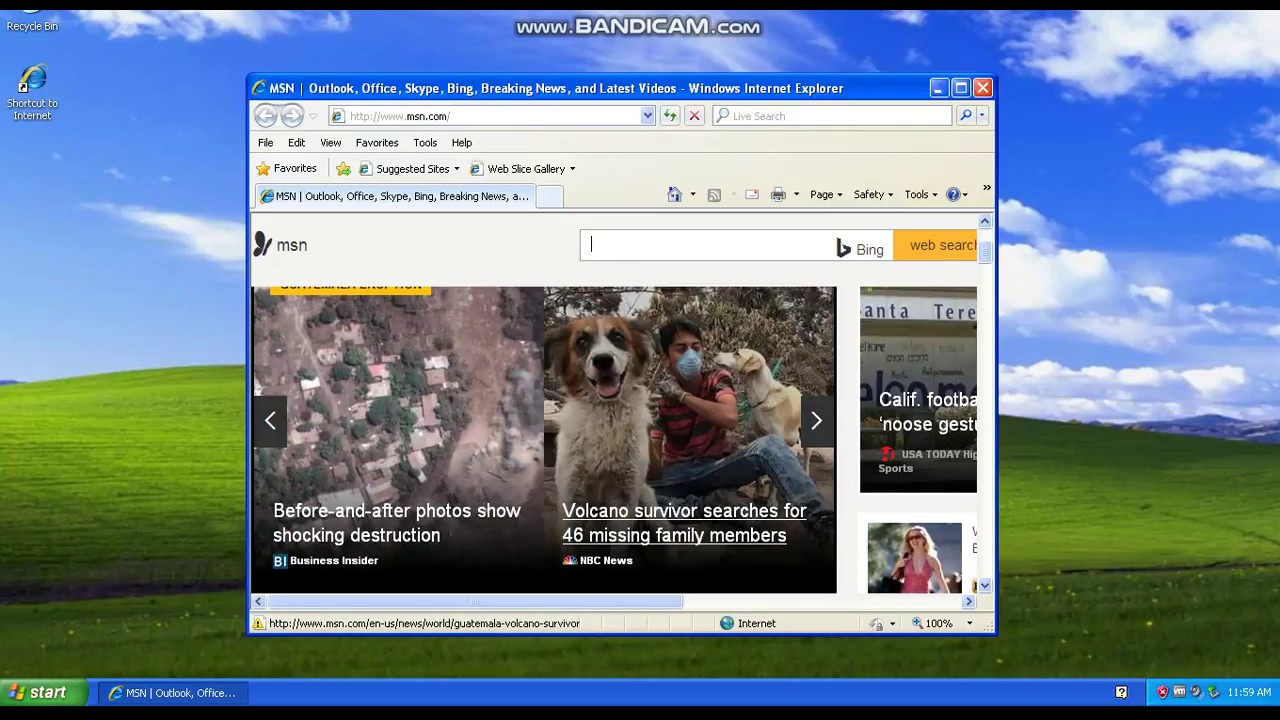Click the Bing logo in search box

pos(860,249)
